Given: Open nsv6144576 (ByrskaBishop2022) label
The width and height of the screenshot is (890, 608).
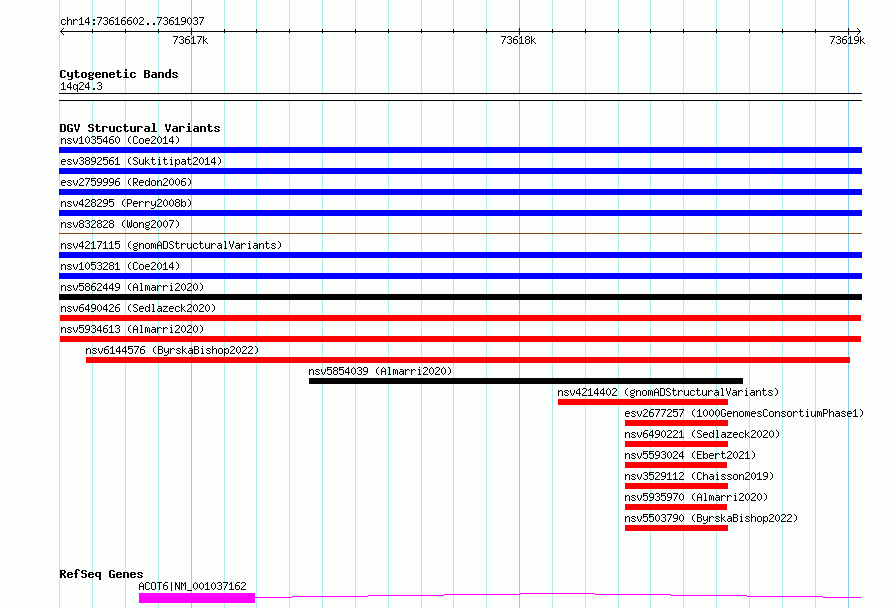Looking at the screenshot, I should coord(172,350).
